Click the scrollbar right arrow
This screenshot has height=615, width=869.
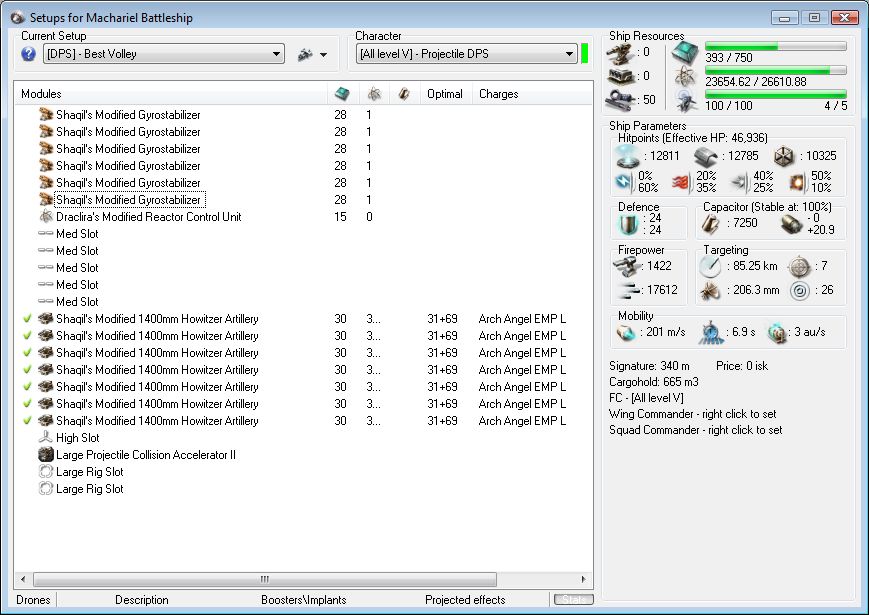tap(584, 579)
